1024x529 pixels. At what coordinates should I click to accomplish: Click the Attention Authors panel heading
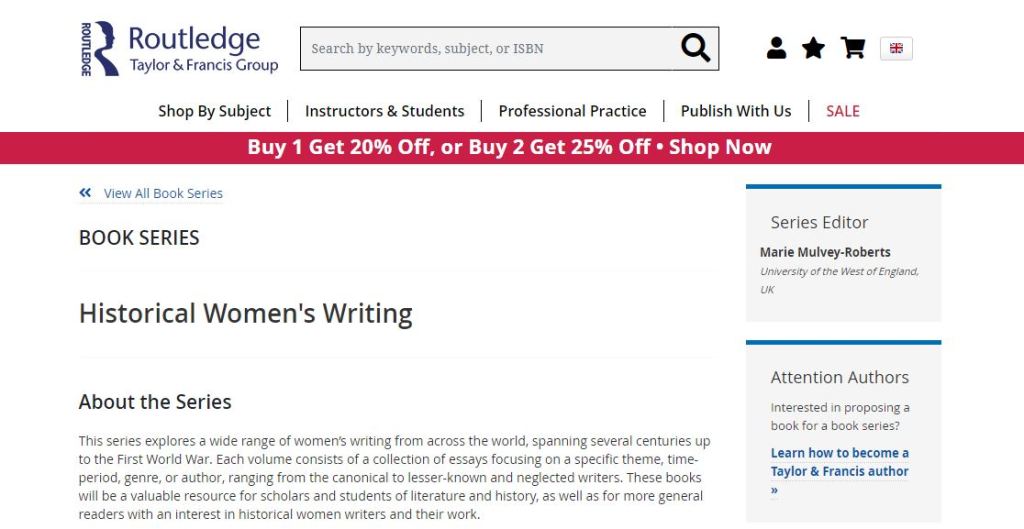(x=839, y=377)
